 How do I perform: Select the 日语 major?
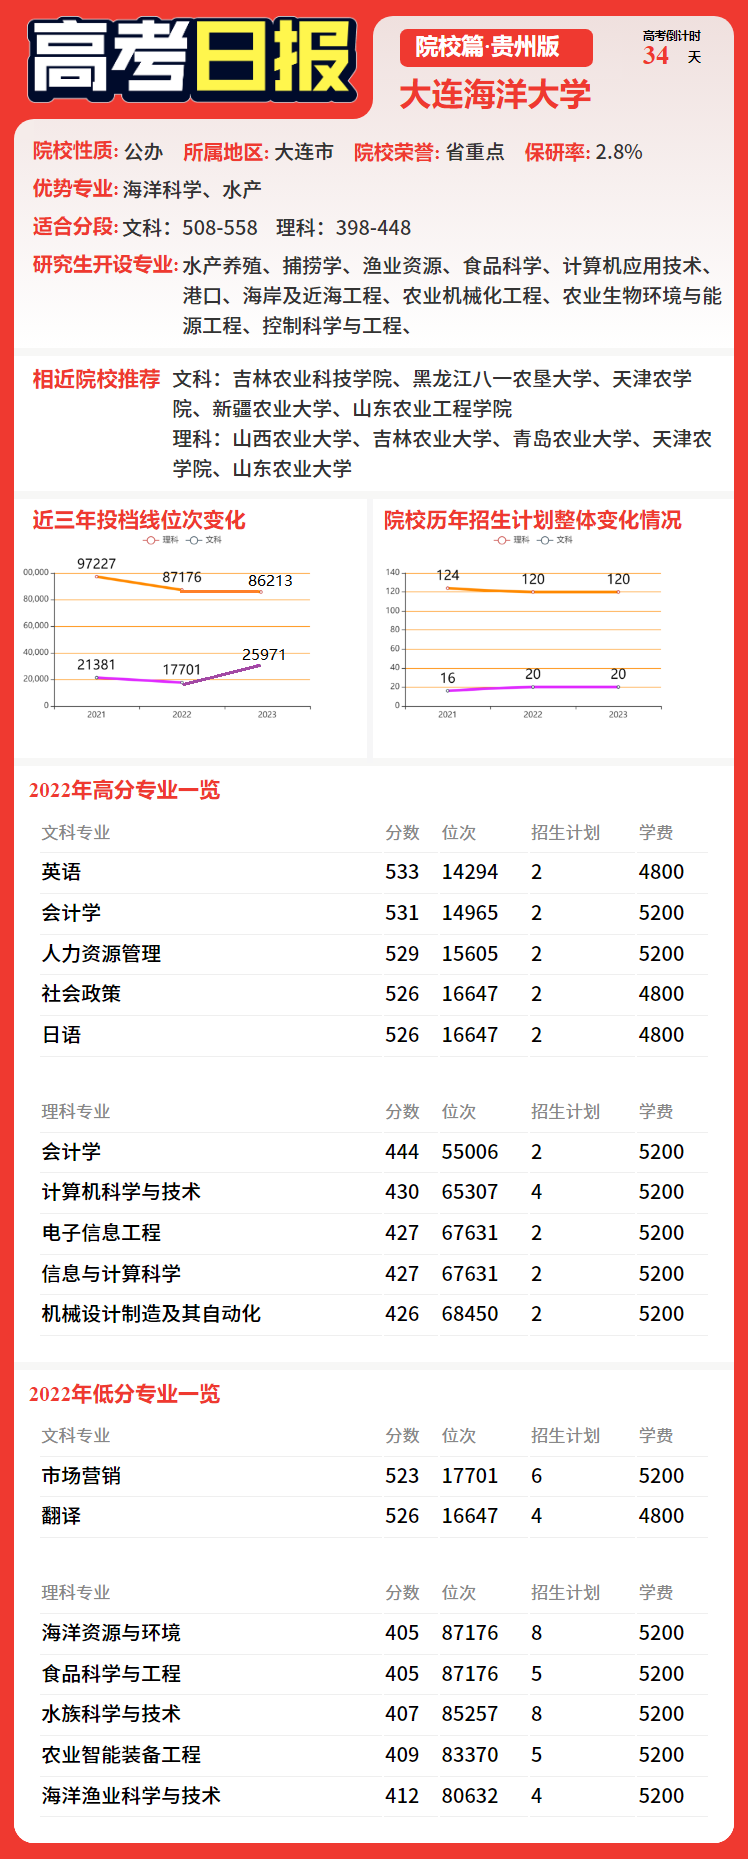click(61, 1035)
